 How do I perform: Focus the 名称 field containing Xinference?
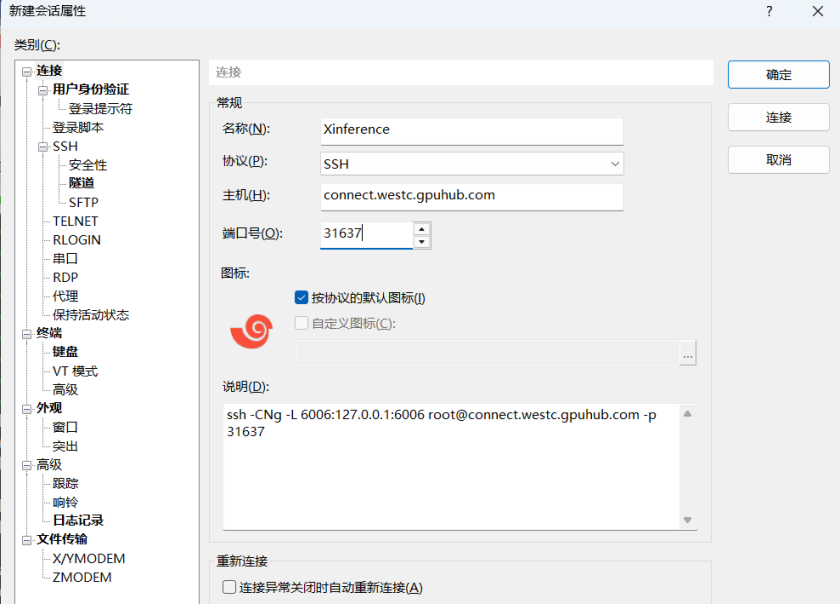[x=471, y=131]
